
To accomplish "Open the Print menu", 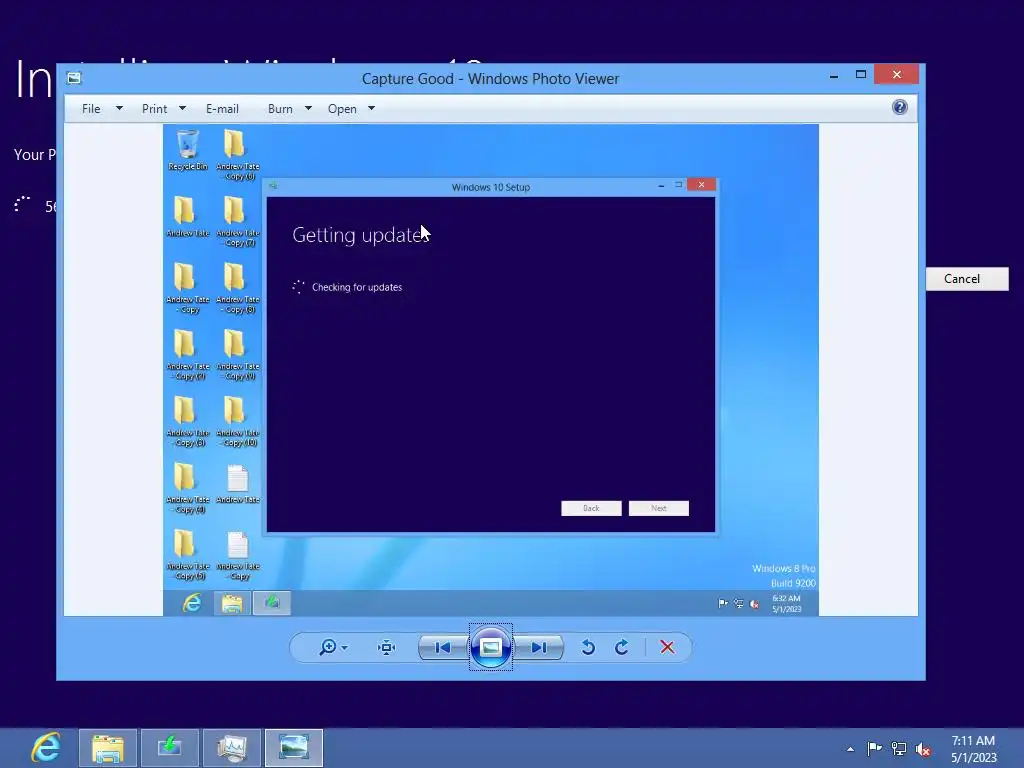I will click(x=154, y=109).
